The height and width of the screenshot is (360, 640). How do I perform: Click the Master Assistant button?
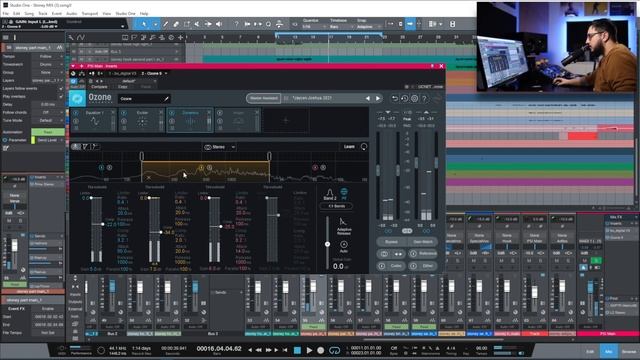click(263, 98)
